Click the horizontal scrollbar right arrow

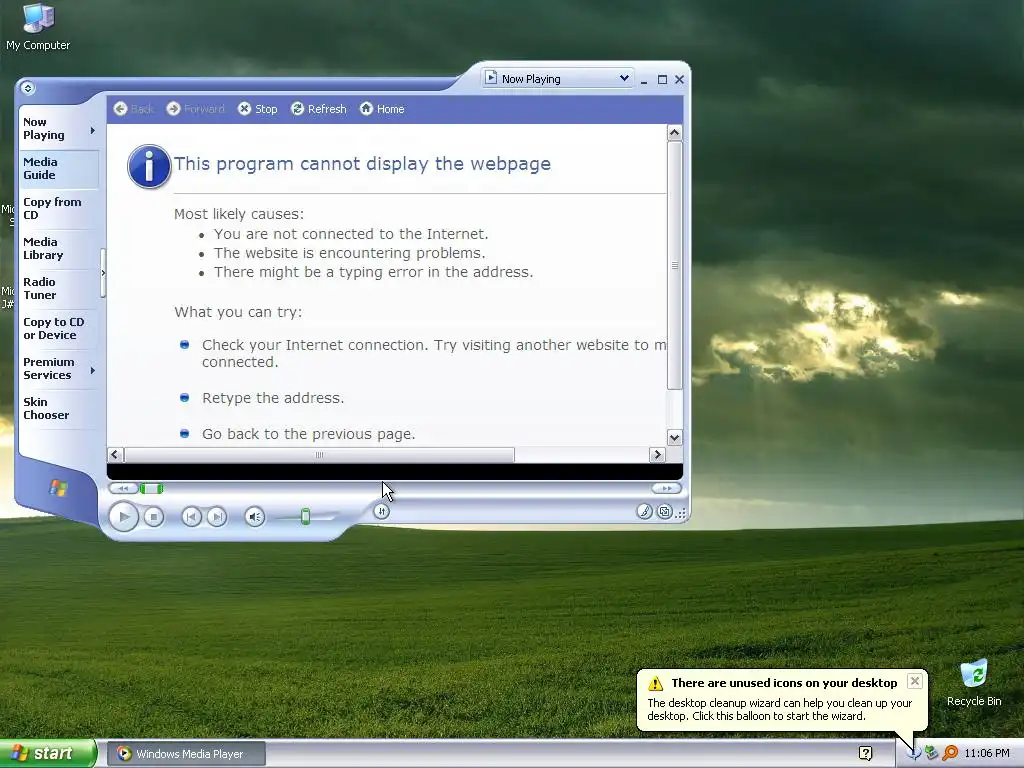[657, 455]
